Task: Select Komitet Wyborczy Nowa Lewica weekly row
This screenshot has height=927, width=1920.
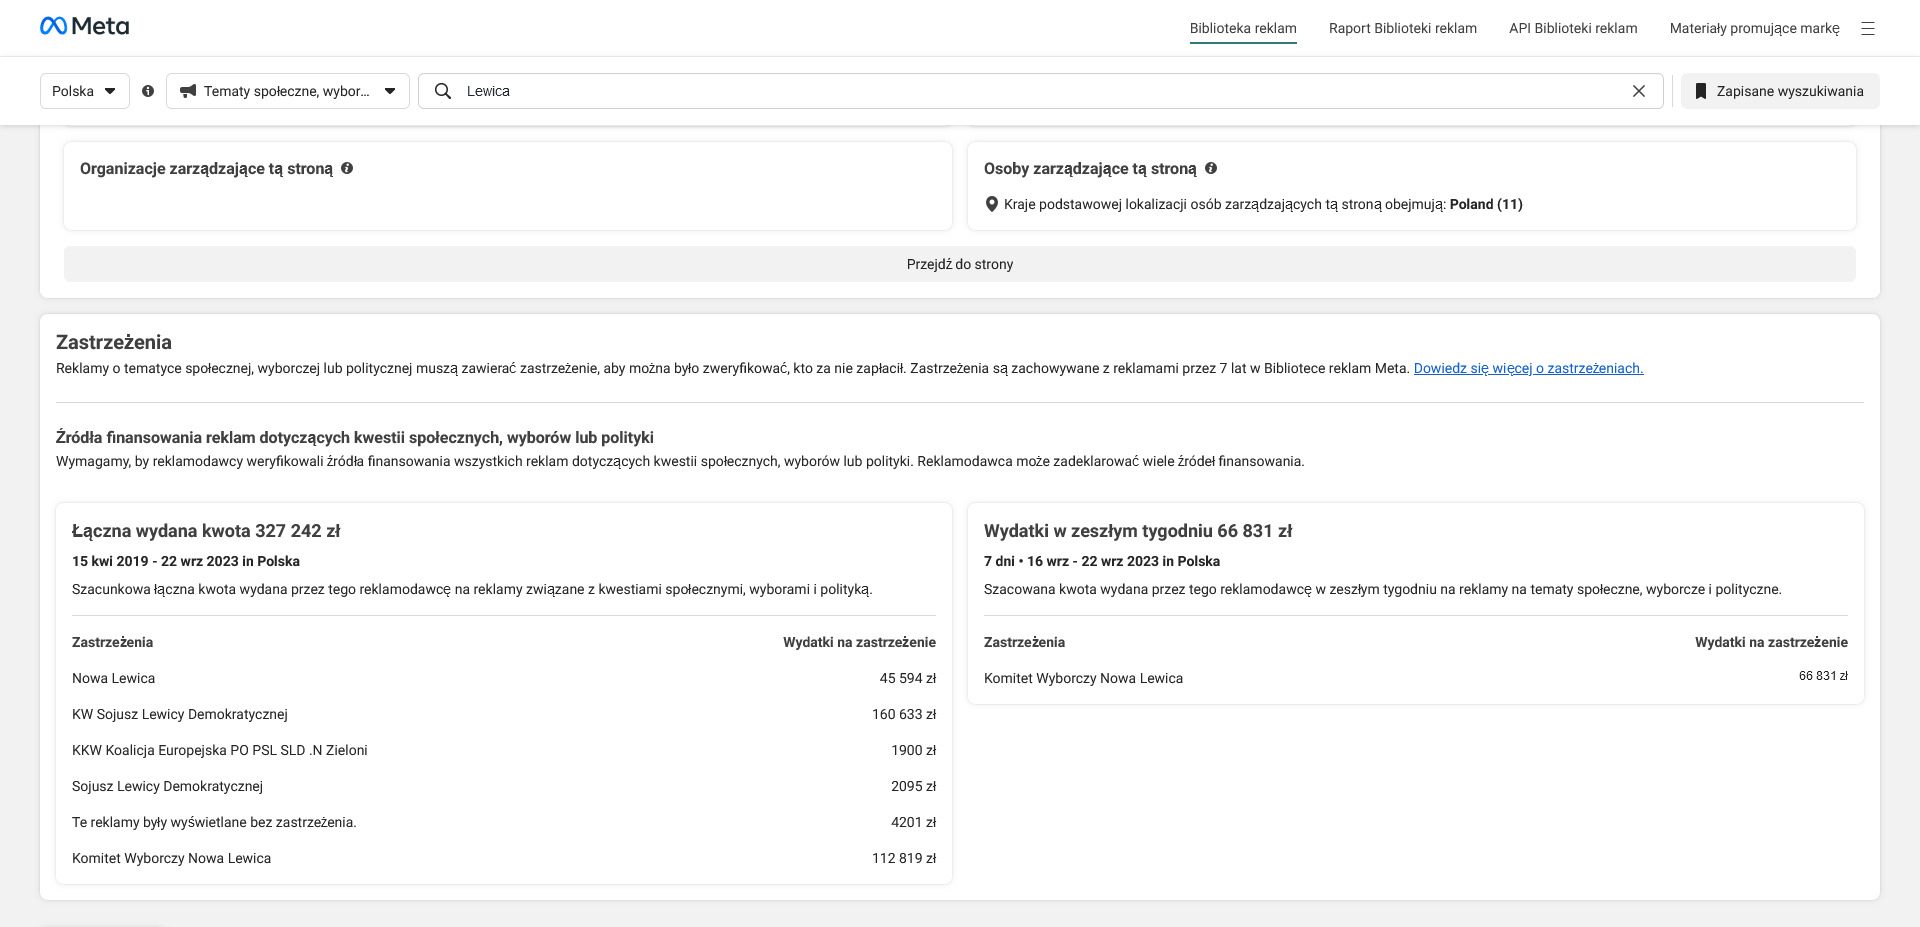Action: coord(1416,678)
